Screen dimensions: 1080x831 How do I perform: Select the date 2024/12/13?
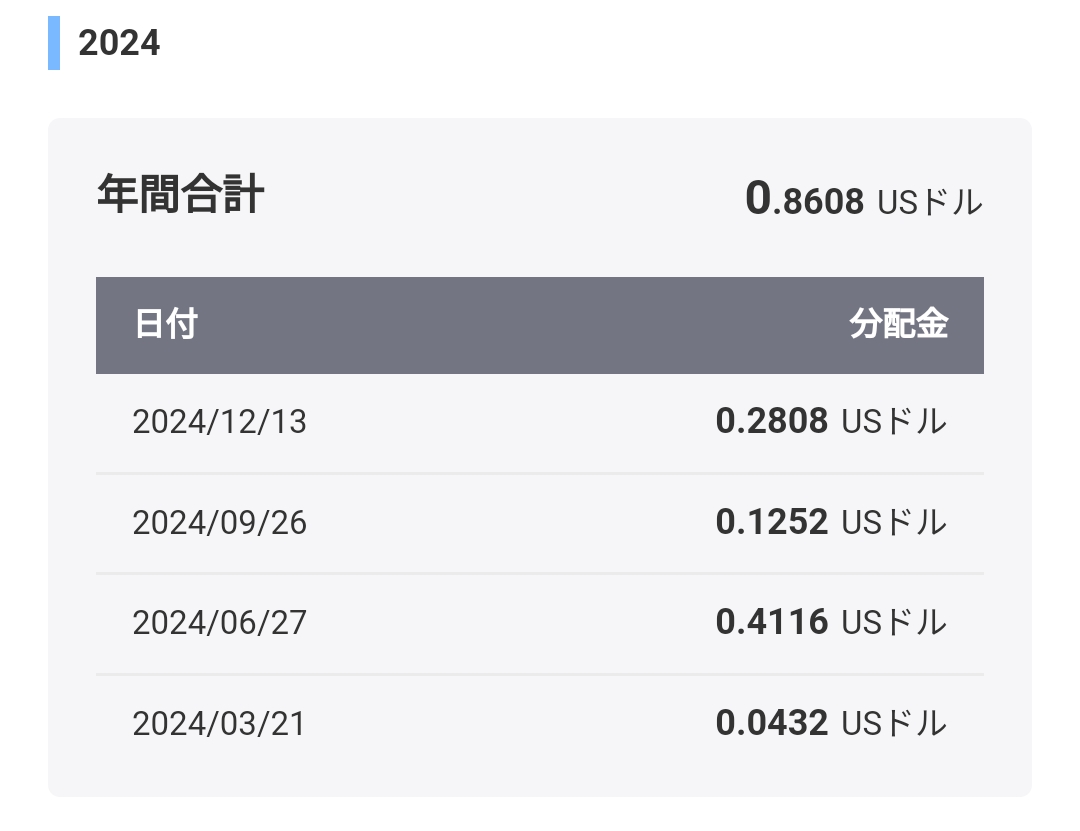click(219, 422)
